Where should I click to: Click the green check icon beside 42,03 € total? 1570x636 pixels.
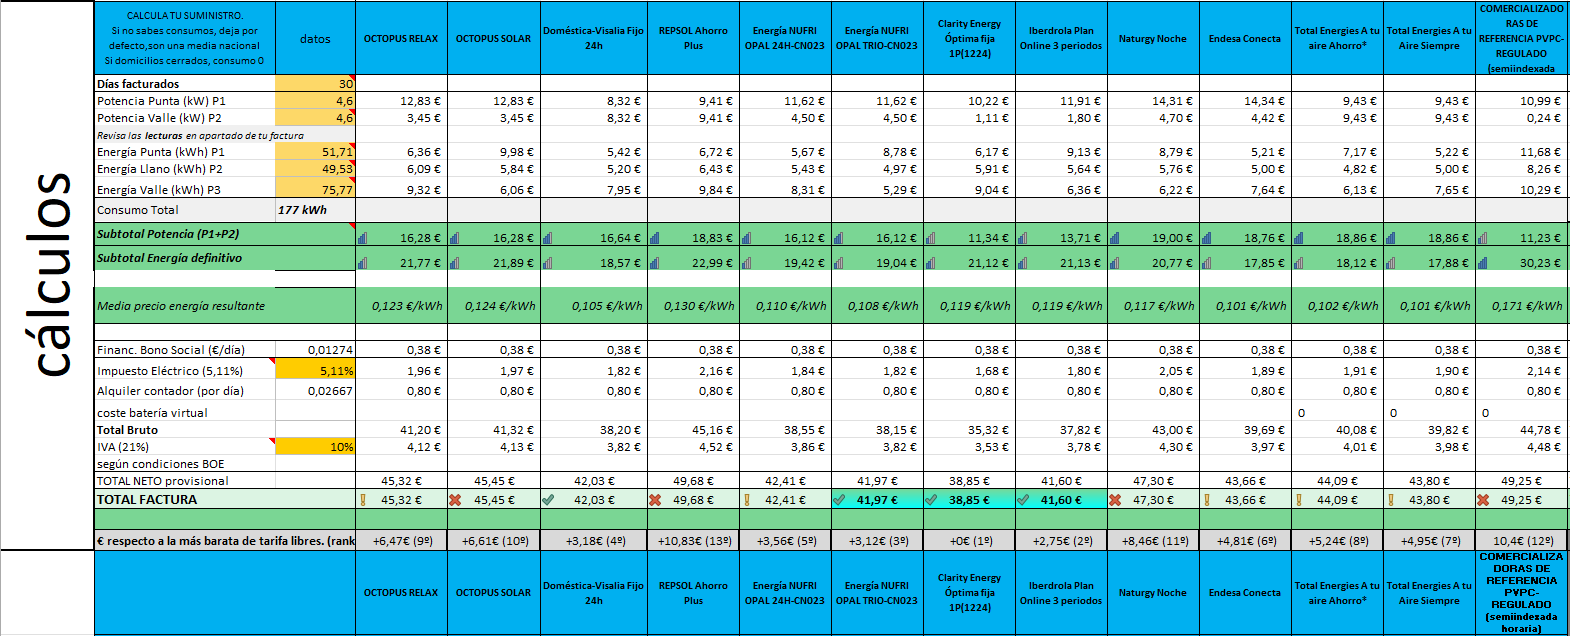tap(547, 500)
